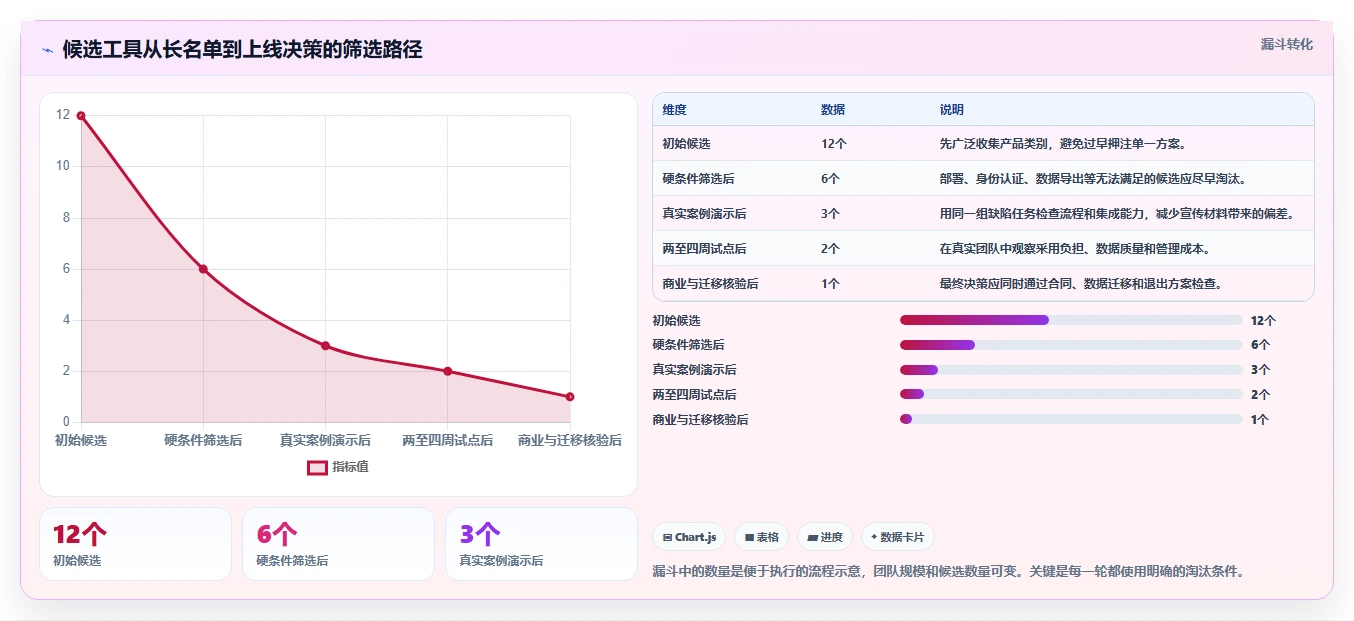Click the 硬条件筛选后 x-axis label
This screenshot has width=1354, height=621.
click(x=203, y=440)
